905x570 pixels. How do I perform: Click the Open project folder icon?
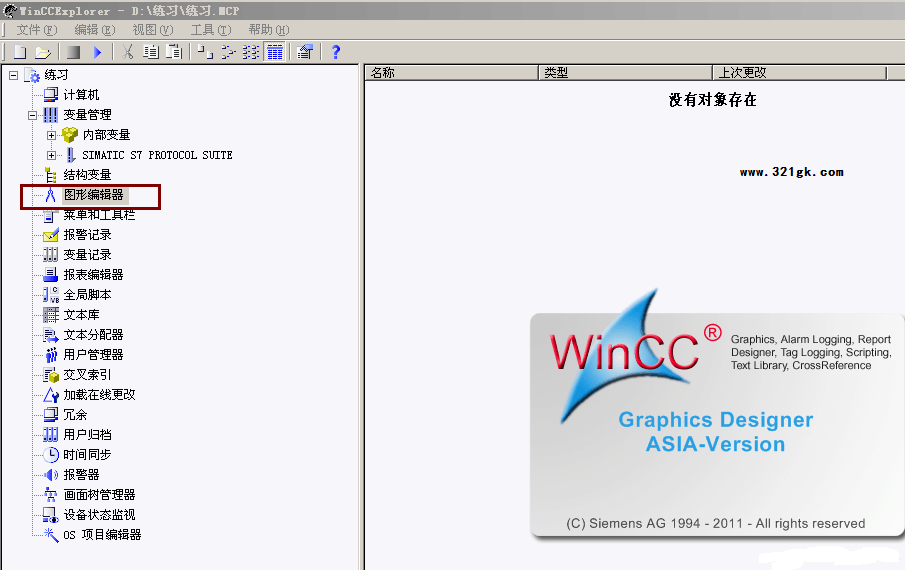[43, 52]
